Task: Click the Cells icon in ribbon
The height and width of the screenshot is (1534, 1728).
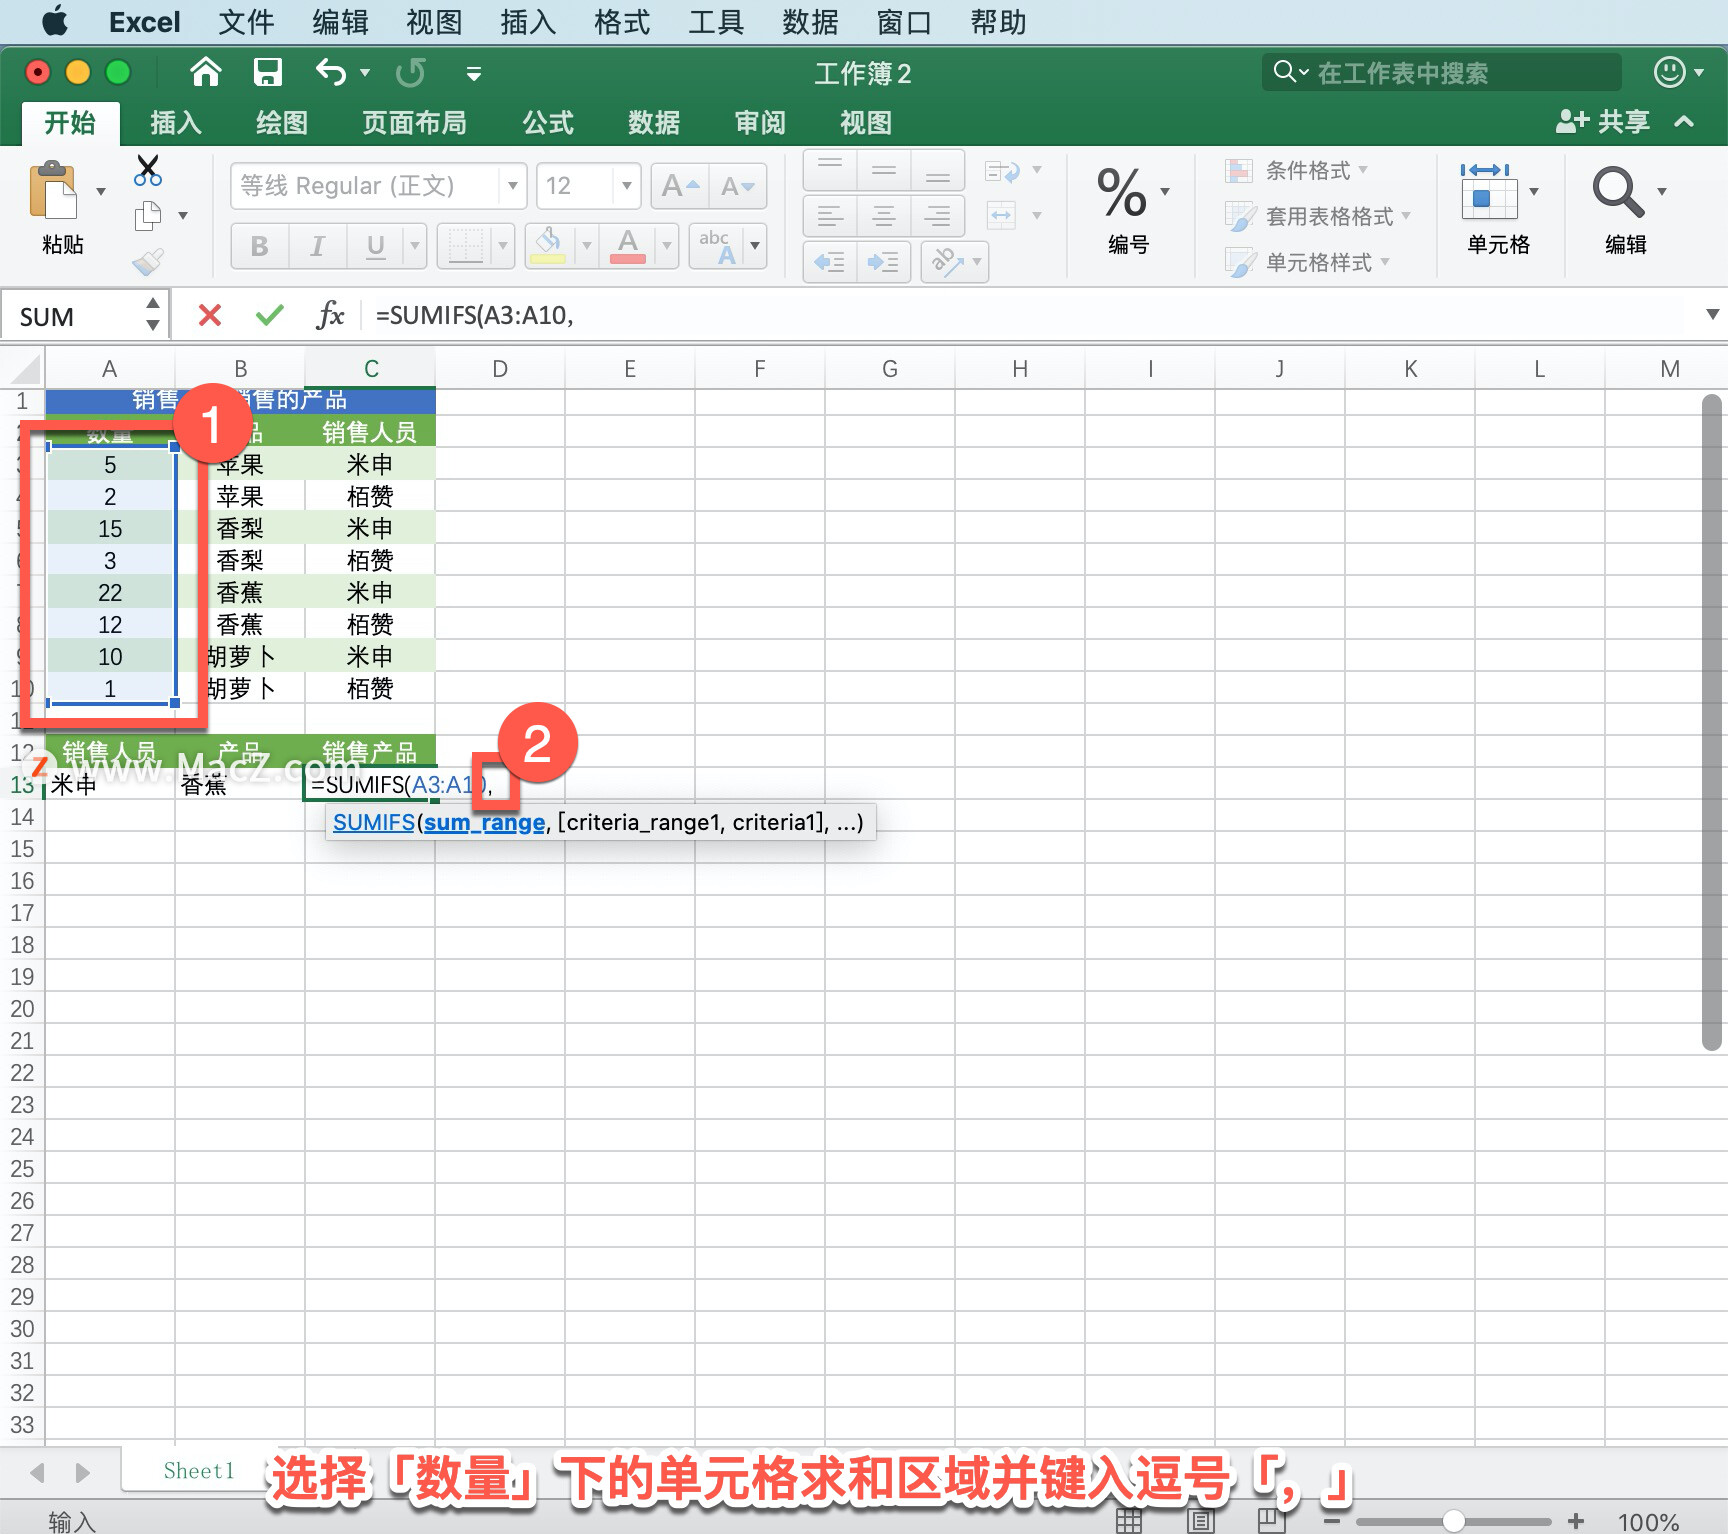Action: point(1489,190)
